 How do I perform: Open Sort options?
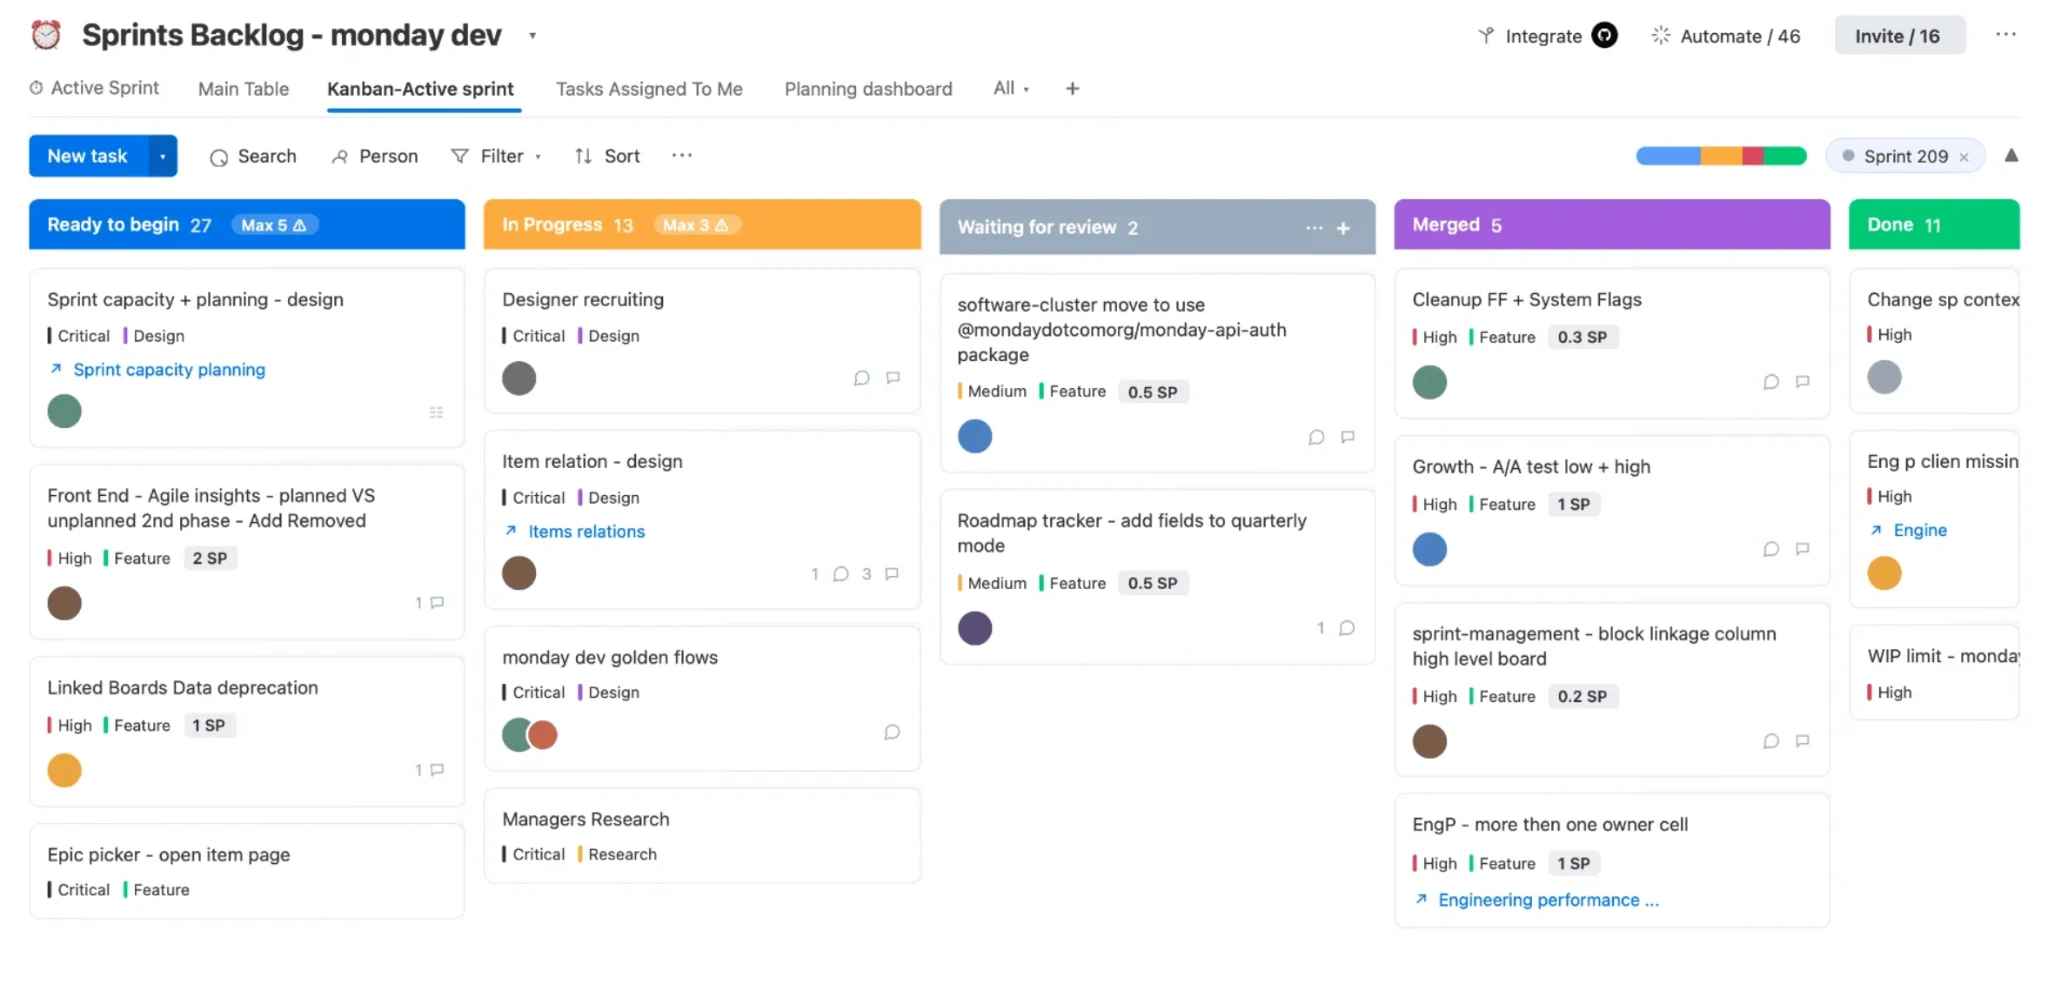pos(607,156)
